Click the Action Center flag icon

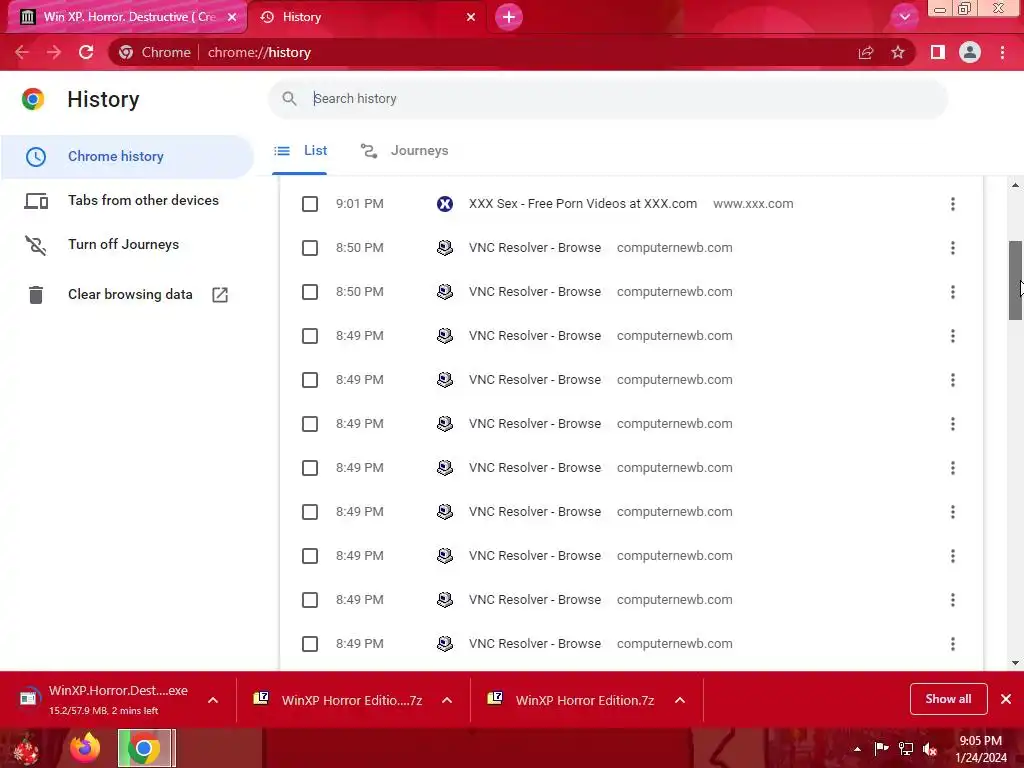tap(881, 748)
